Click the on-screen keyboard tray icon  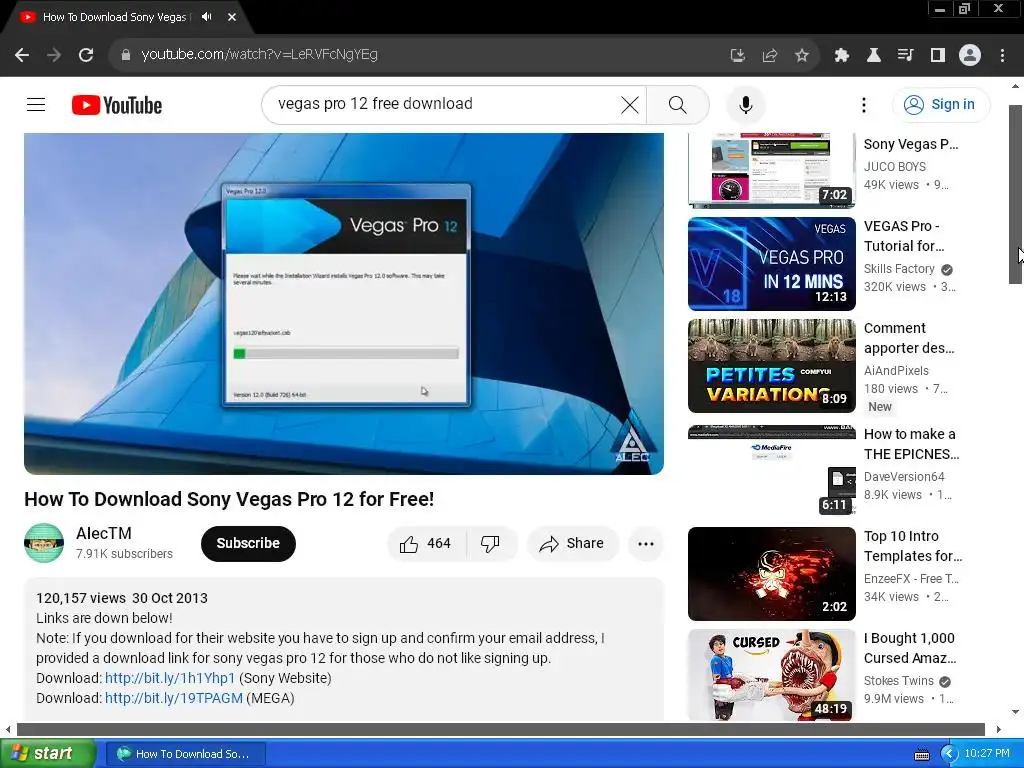click(921, 754)
